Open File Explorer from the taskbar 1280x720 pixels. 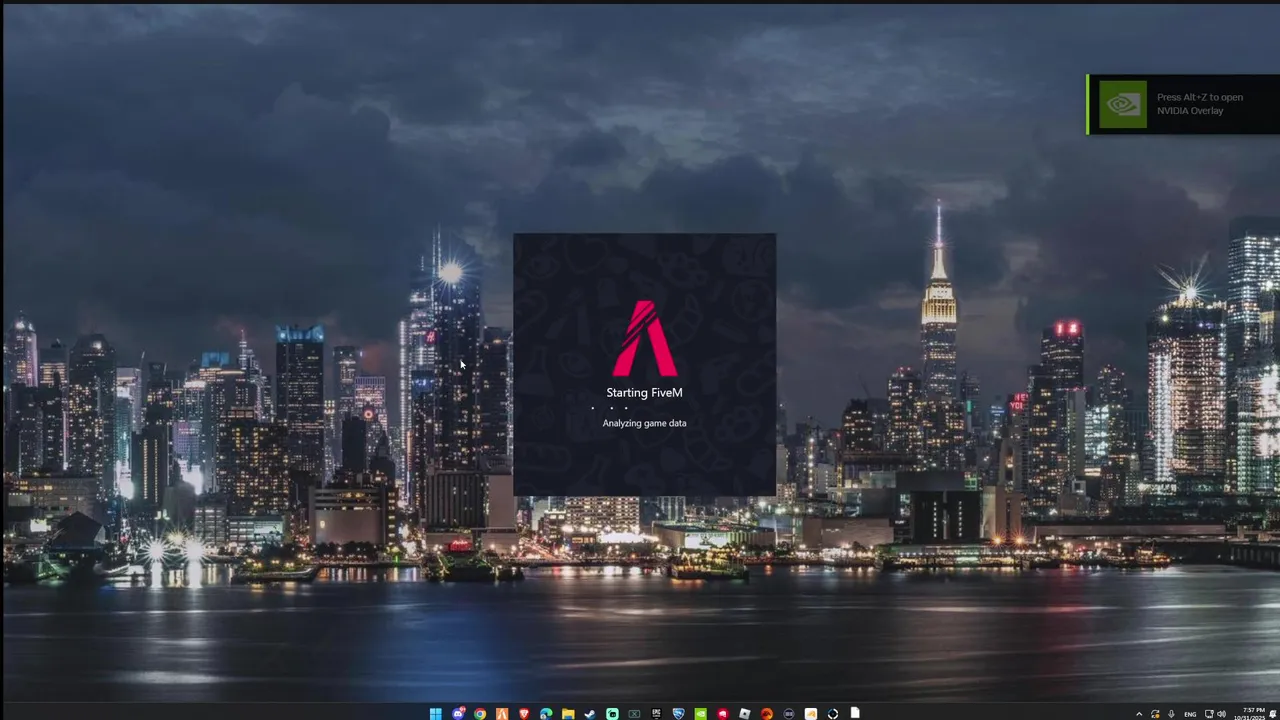(568, 714)
